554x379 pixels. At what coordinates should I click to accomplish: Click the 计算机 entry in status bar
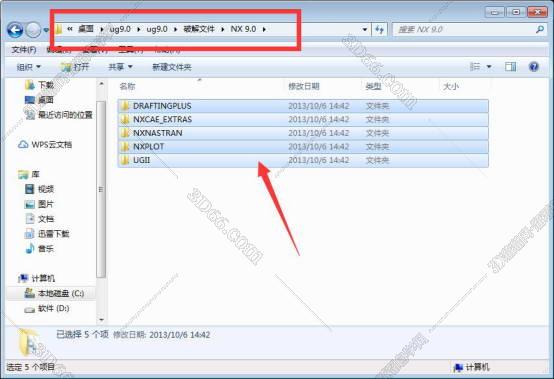(472, 367)
